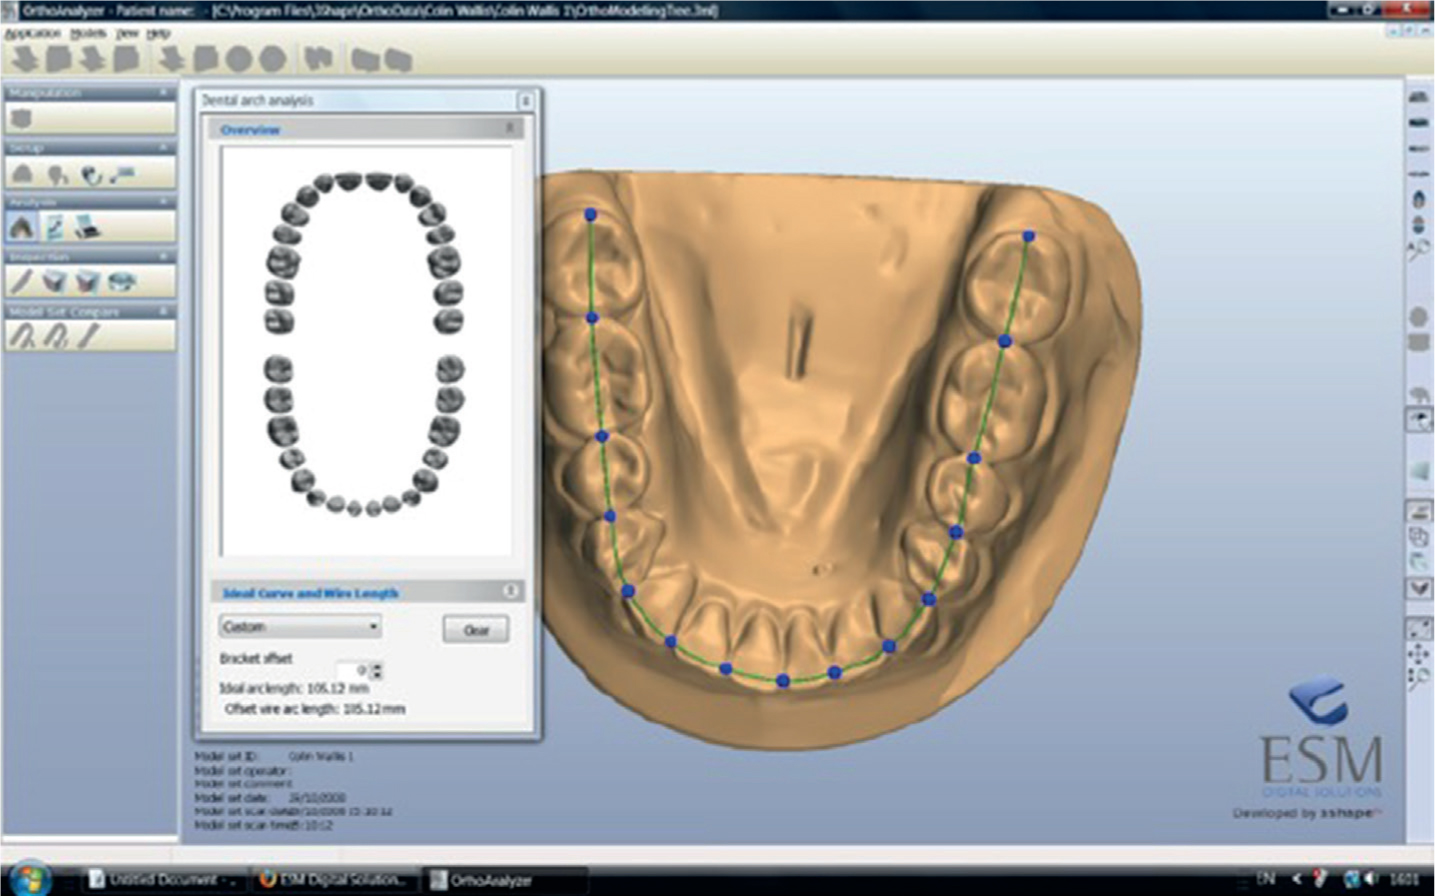
Task: Increase the Bracket offset with the up arrow
Action: click(377, 666)
